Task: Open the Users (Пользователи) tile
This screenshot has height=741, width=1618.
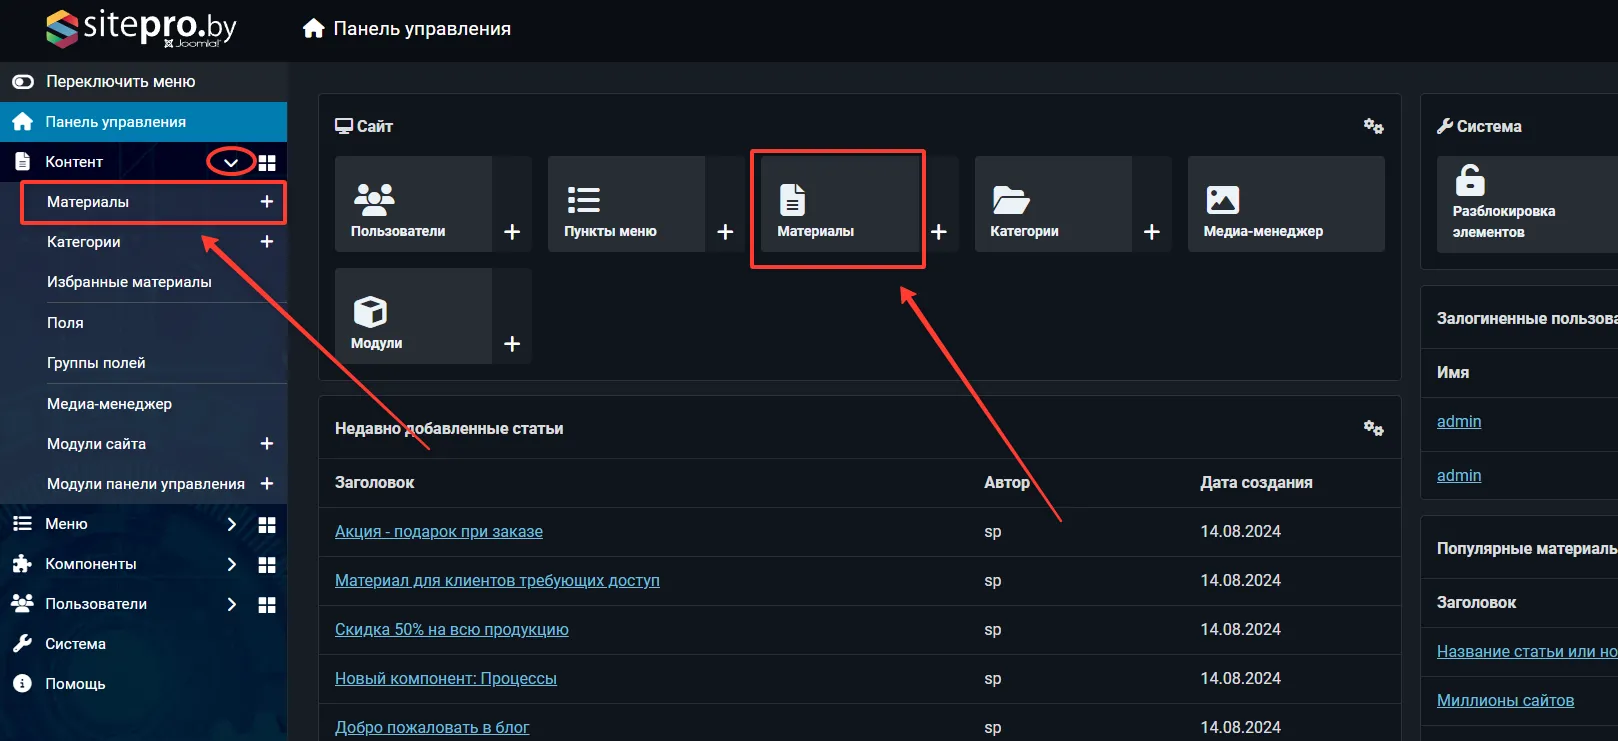Action: point(413,204)
